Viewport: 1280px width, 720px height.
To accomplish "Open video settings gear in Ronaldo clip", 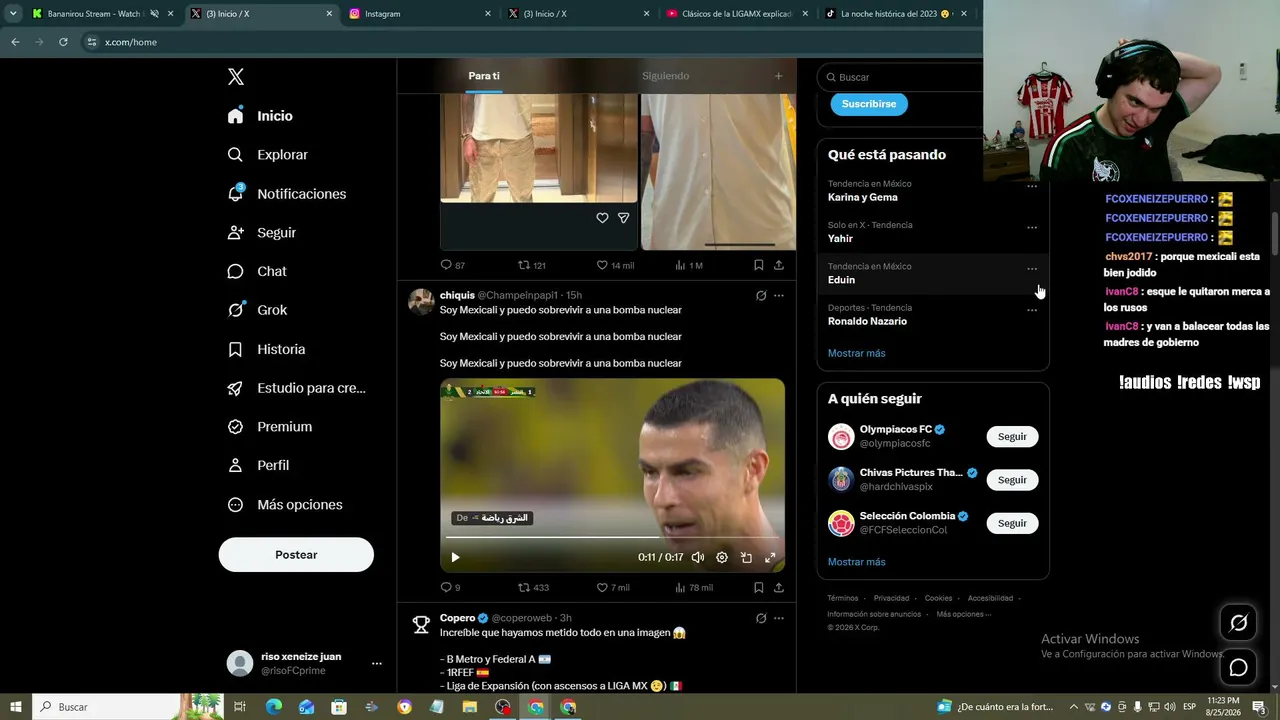I will tap(722, 558).
